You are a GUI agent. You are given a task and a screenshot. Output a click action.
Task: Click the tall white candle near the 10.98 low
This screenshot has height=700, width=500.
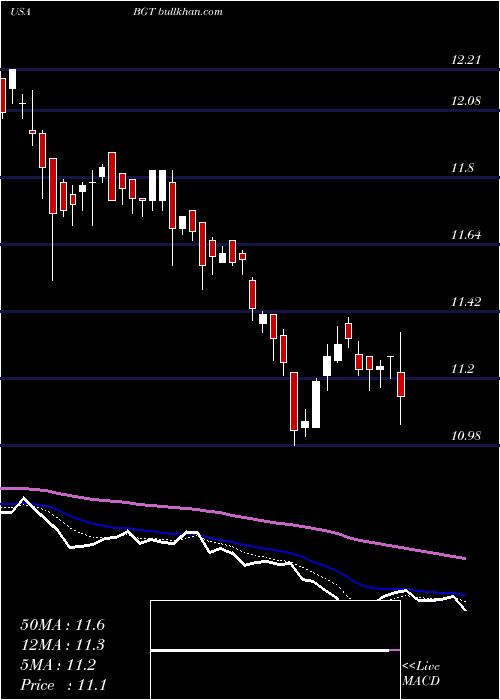pyautogui.click(x=316, y=404)
